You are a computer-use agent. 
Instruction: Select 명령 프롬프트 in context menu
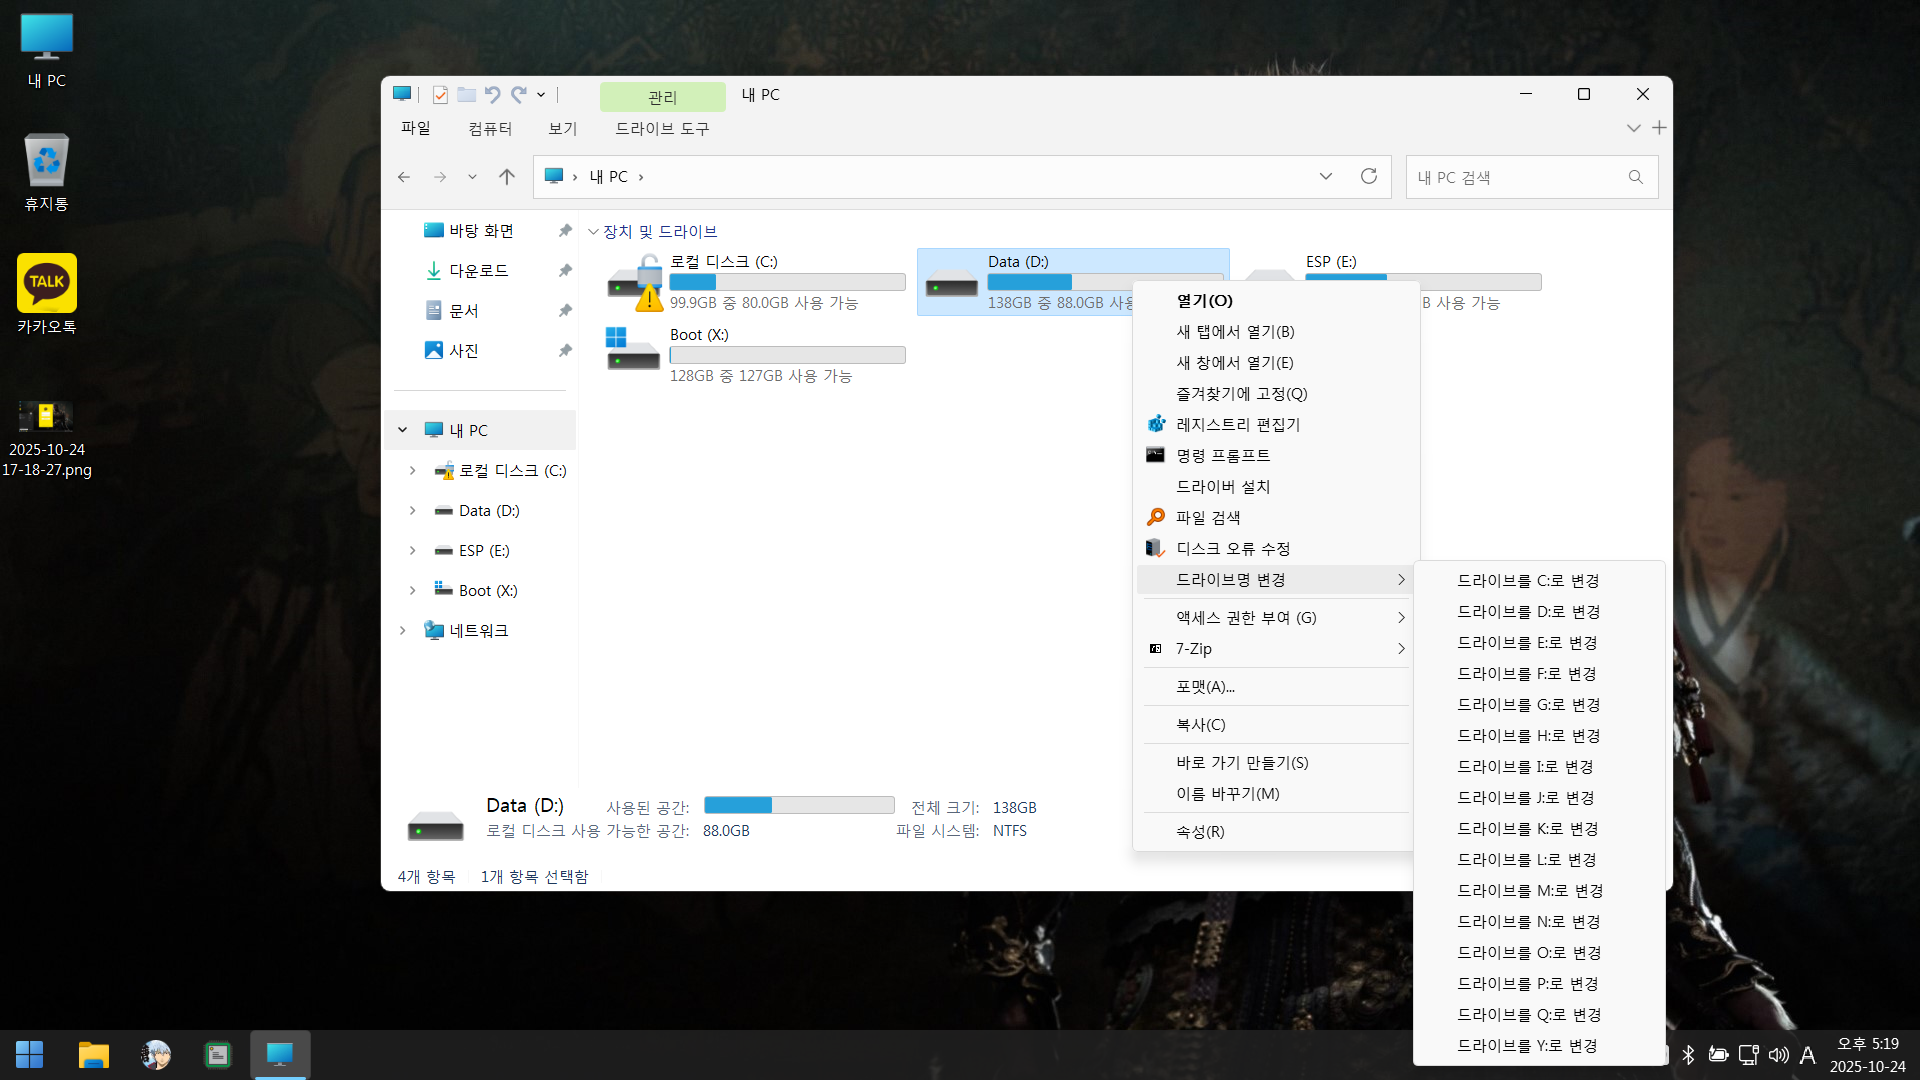point(1222,456)
